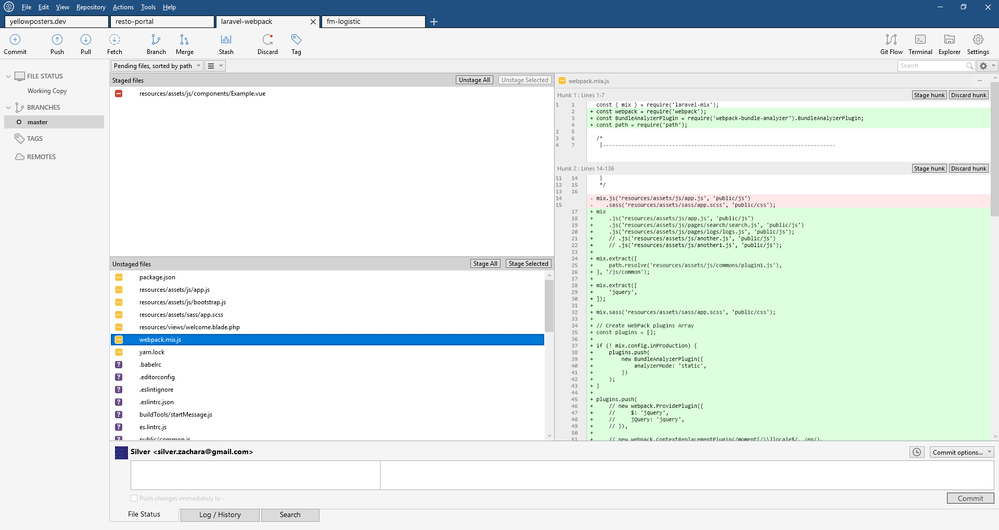Screen dimensions: 999x530
Task: Switch to the bottom Search tab
Action: coord(290,515)
